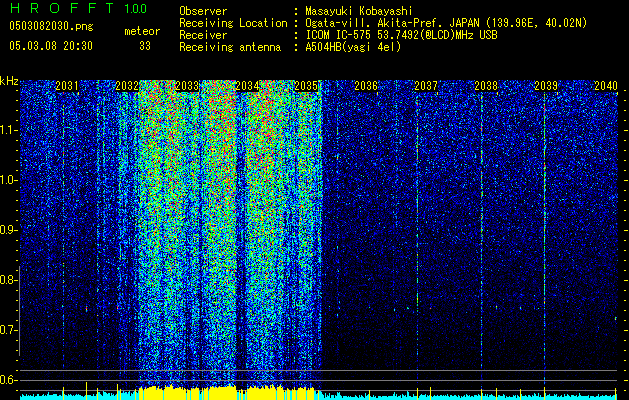Click time marker 2039
This screenshot has height=400, width=629.
tap(546, 86)
